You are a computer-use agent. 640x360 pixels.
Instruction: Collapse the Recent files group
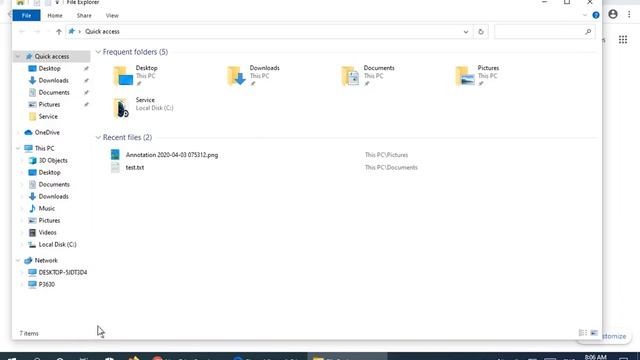pyautogui.click(x=98, y=138)
